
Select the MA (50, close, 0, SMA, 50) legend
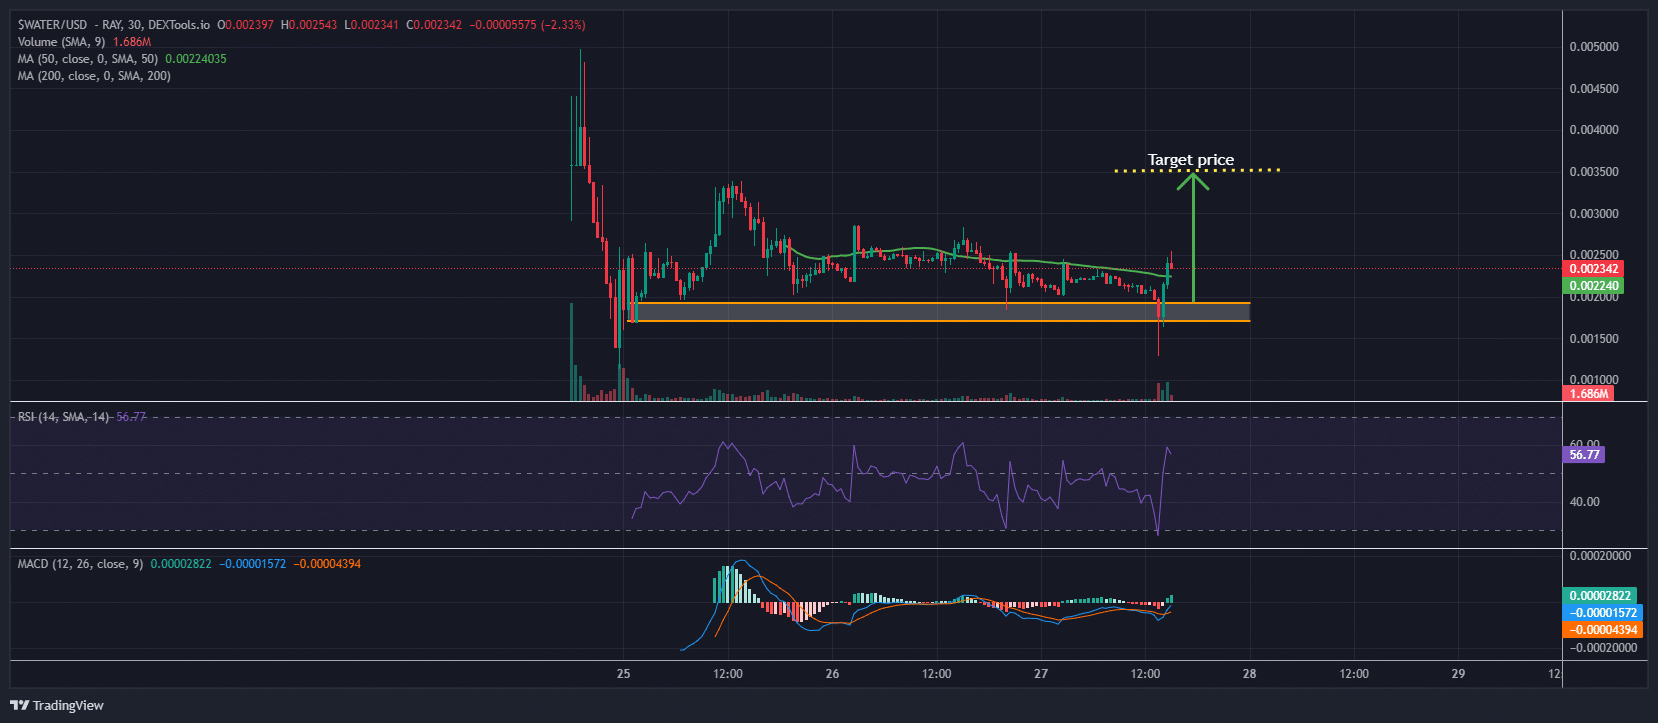[88, 59]
